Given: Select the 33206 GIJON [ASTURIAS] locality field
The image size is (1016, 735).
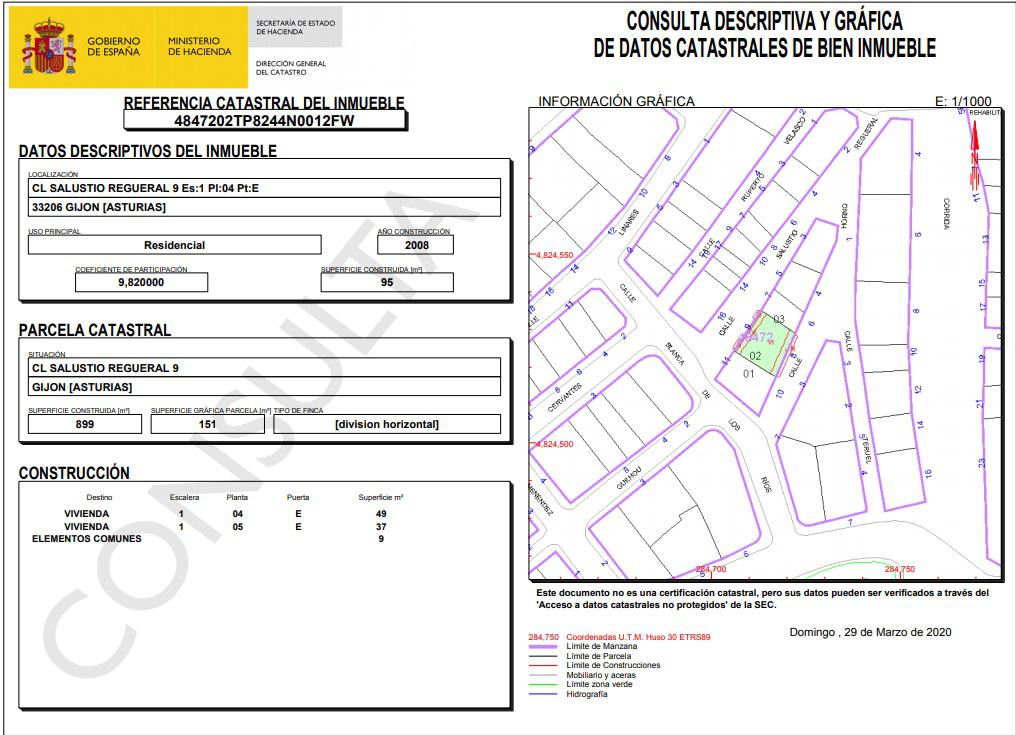Looking at the screenshot, I should click(264, 207).
